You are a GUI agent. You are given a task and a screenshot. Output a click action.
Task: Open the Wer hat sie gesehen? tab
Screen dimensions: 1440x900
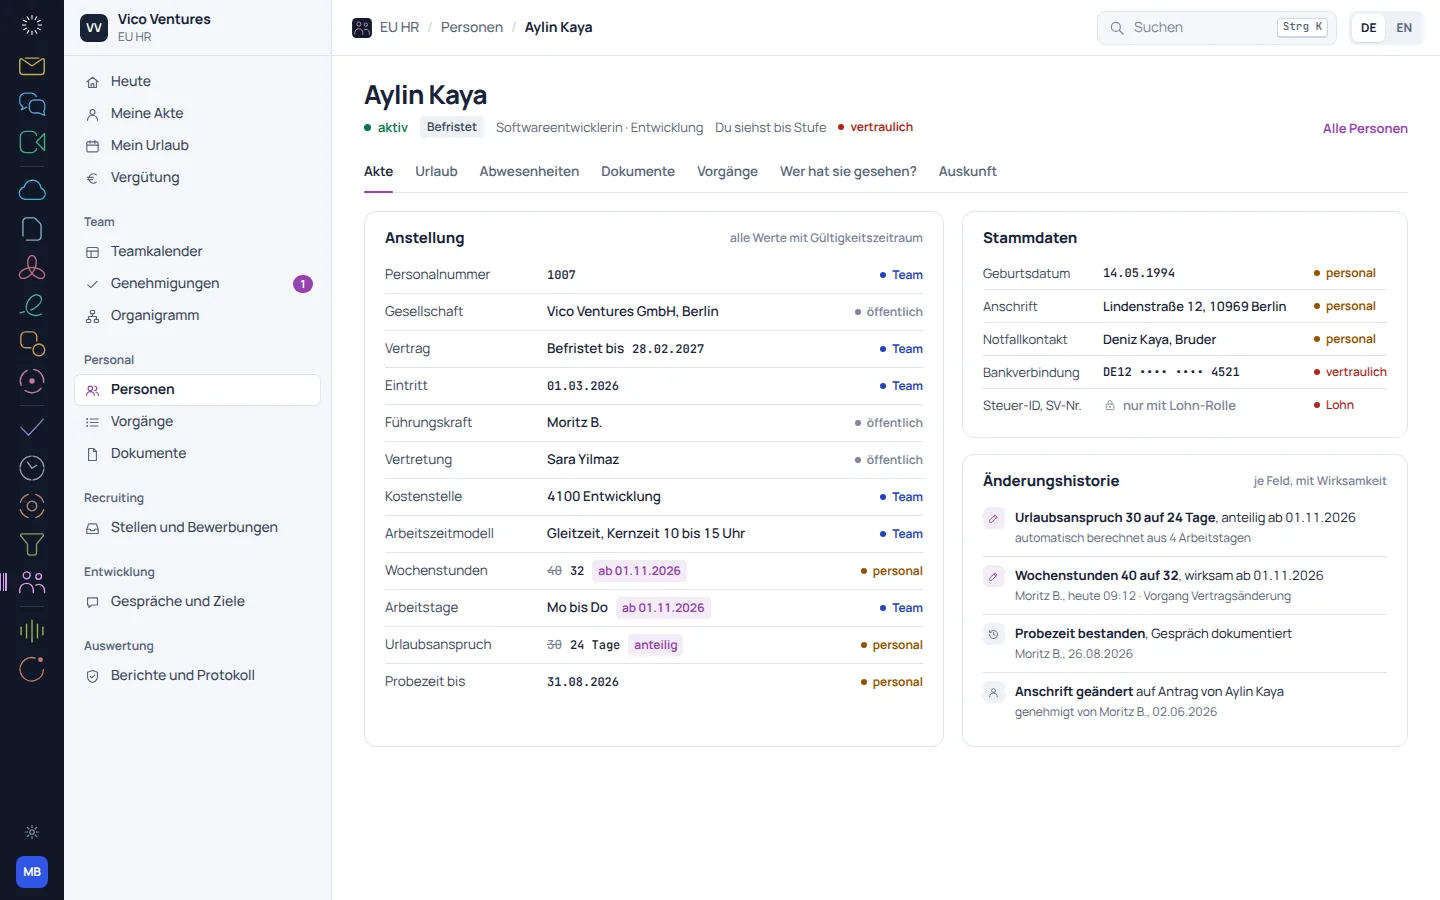coord(848,172)
